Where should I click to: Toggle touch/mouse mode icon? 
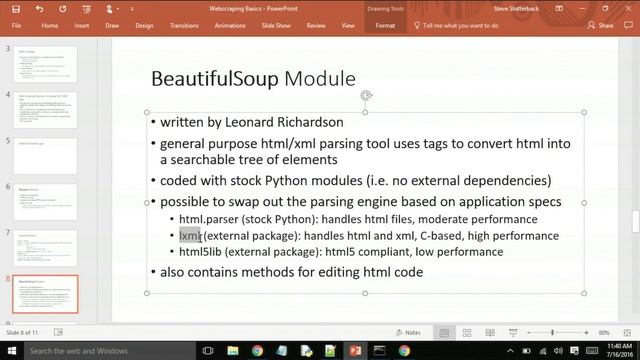(x=109, y=9)
